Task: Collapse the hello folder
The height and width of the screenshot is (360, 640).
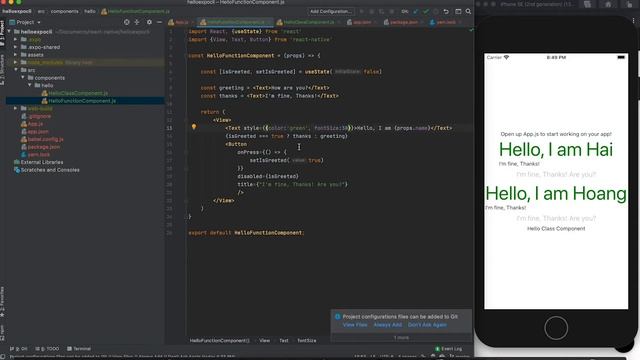Action: [30, 85]
